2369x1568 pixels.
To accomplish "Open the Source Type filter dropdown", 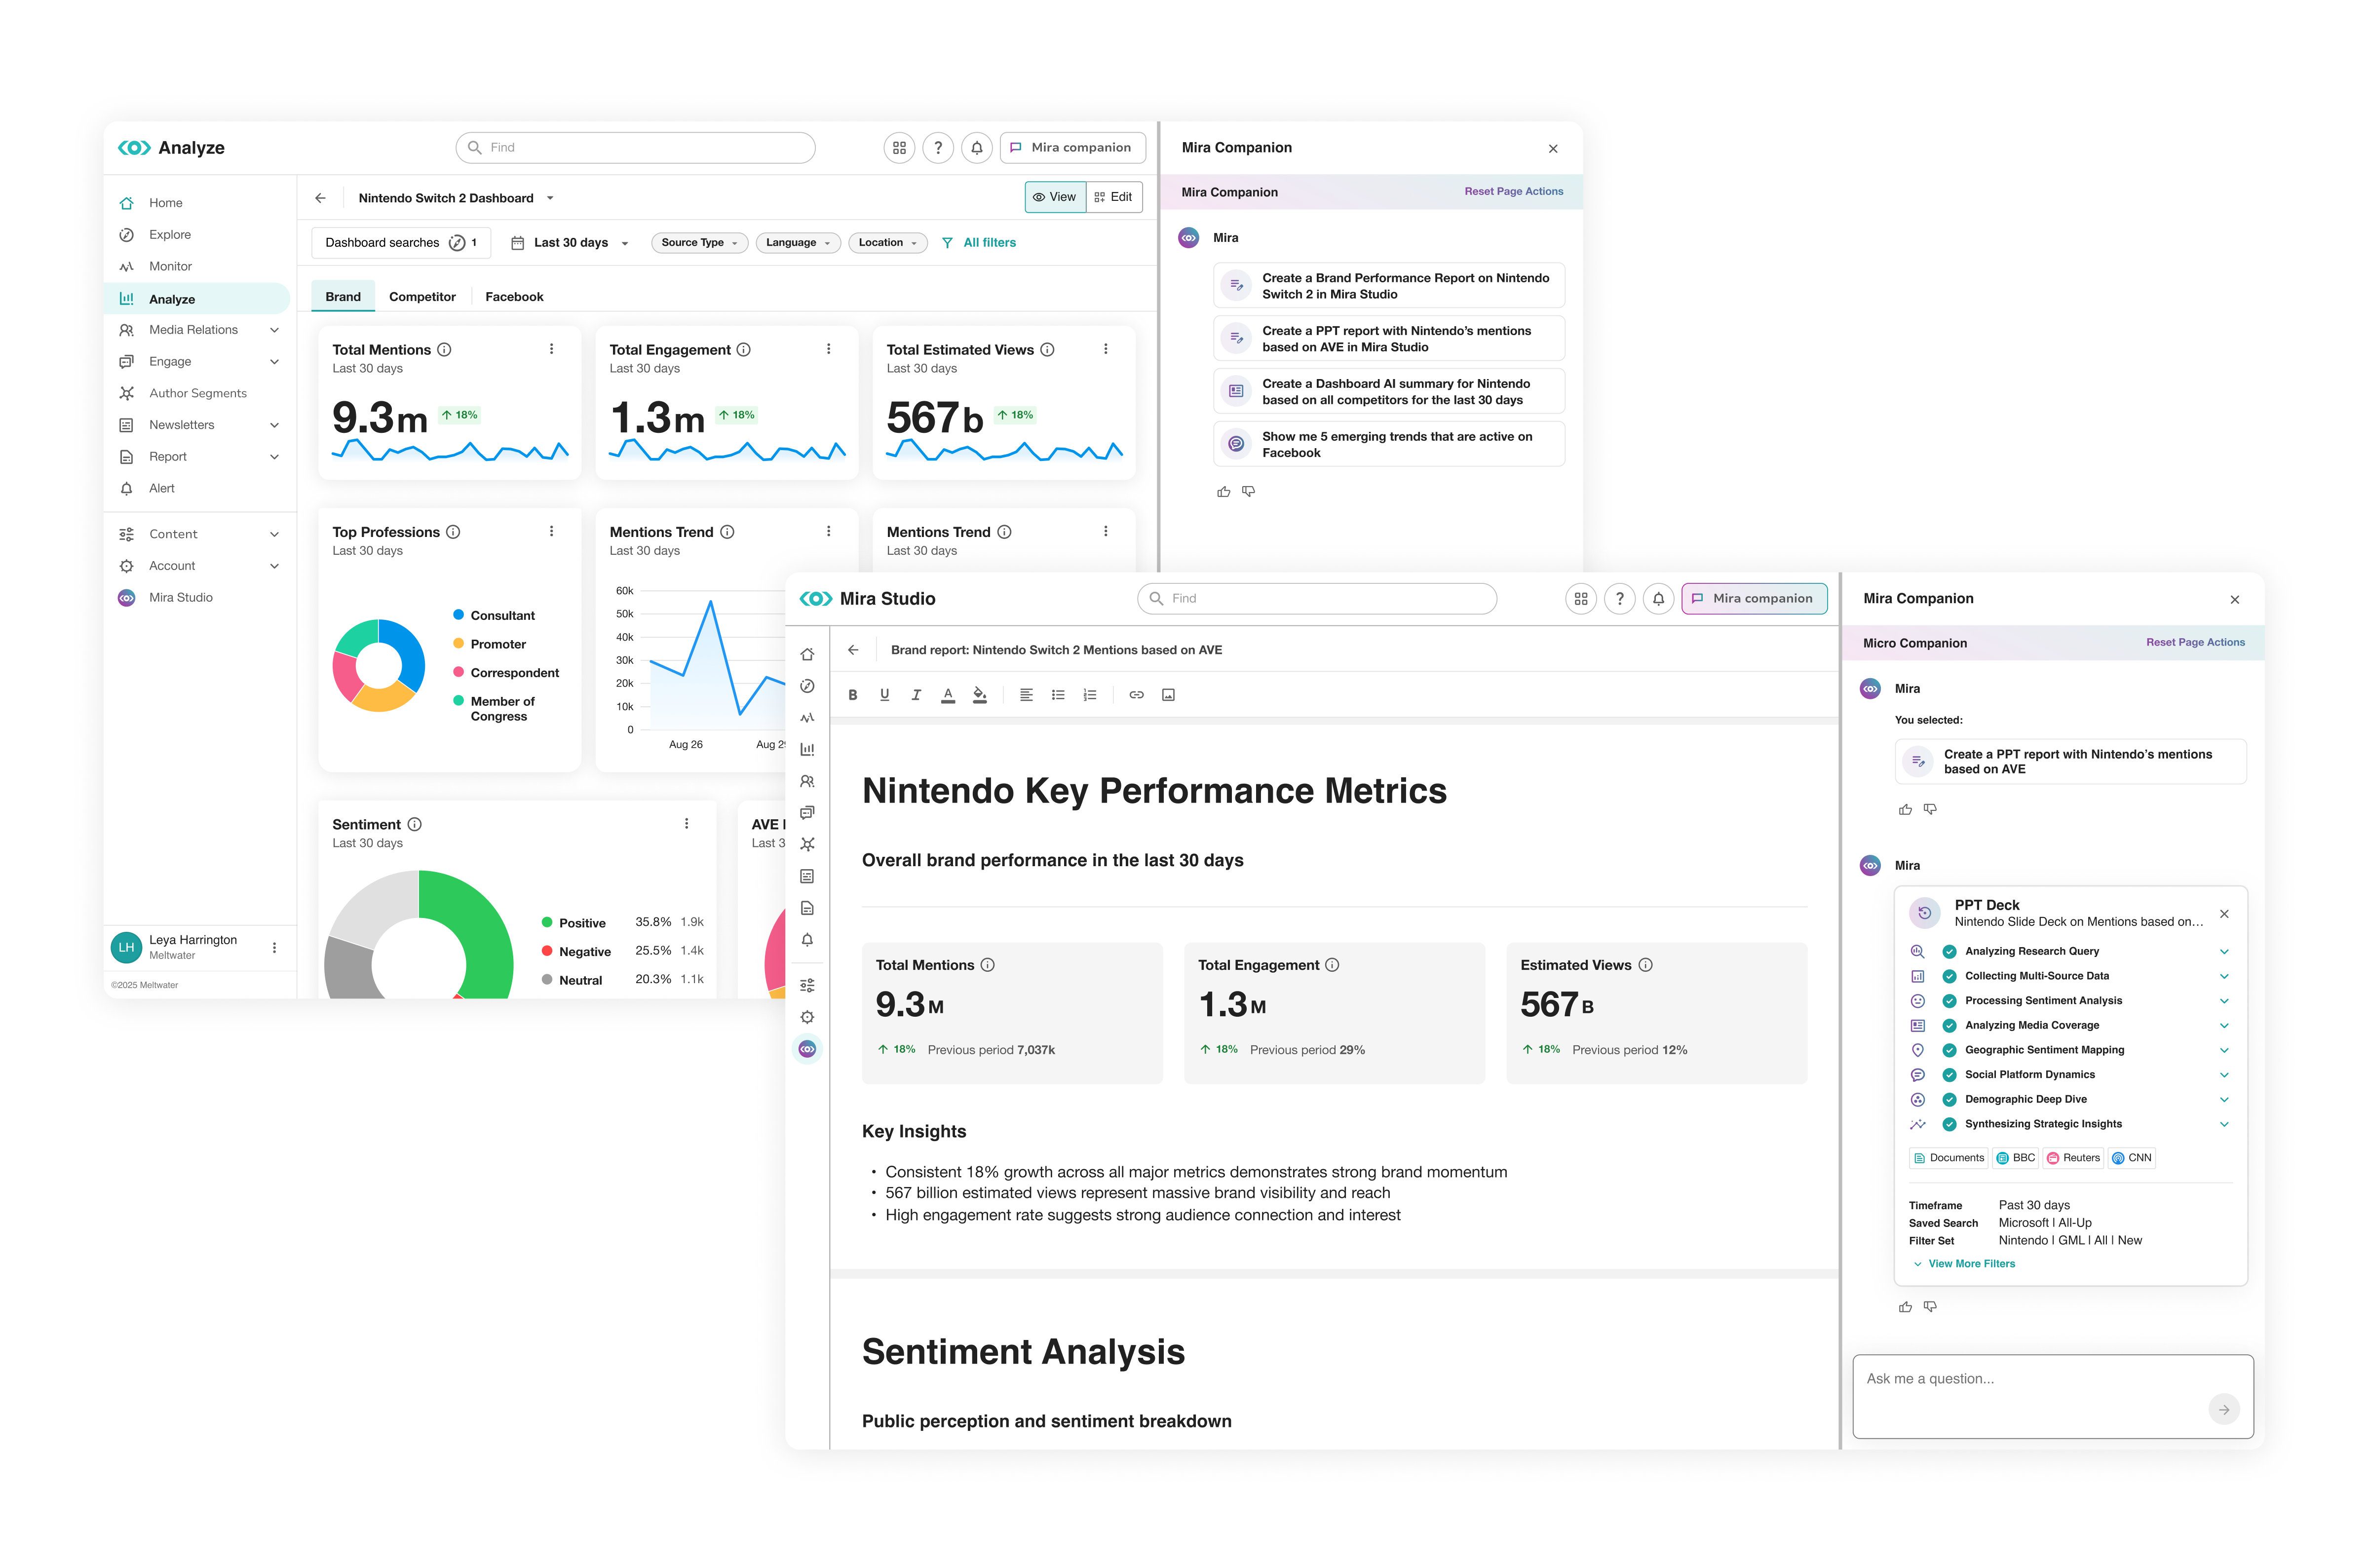I will point(699,243).
